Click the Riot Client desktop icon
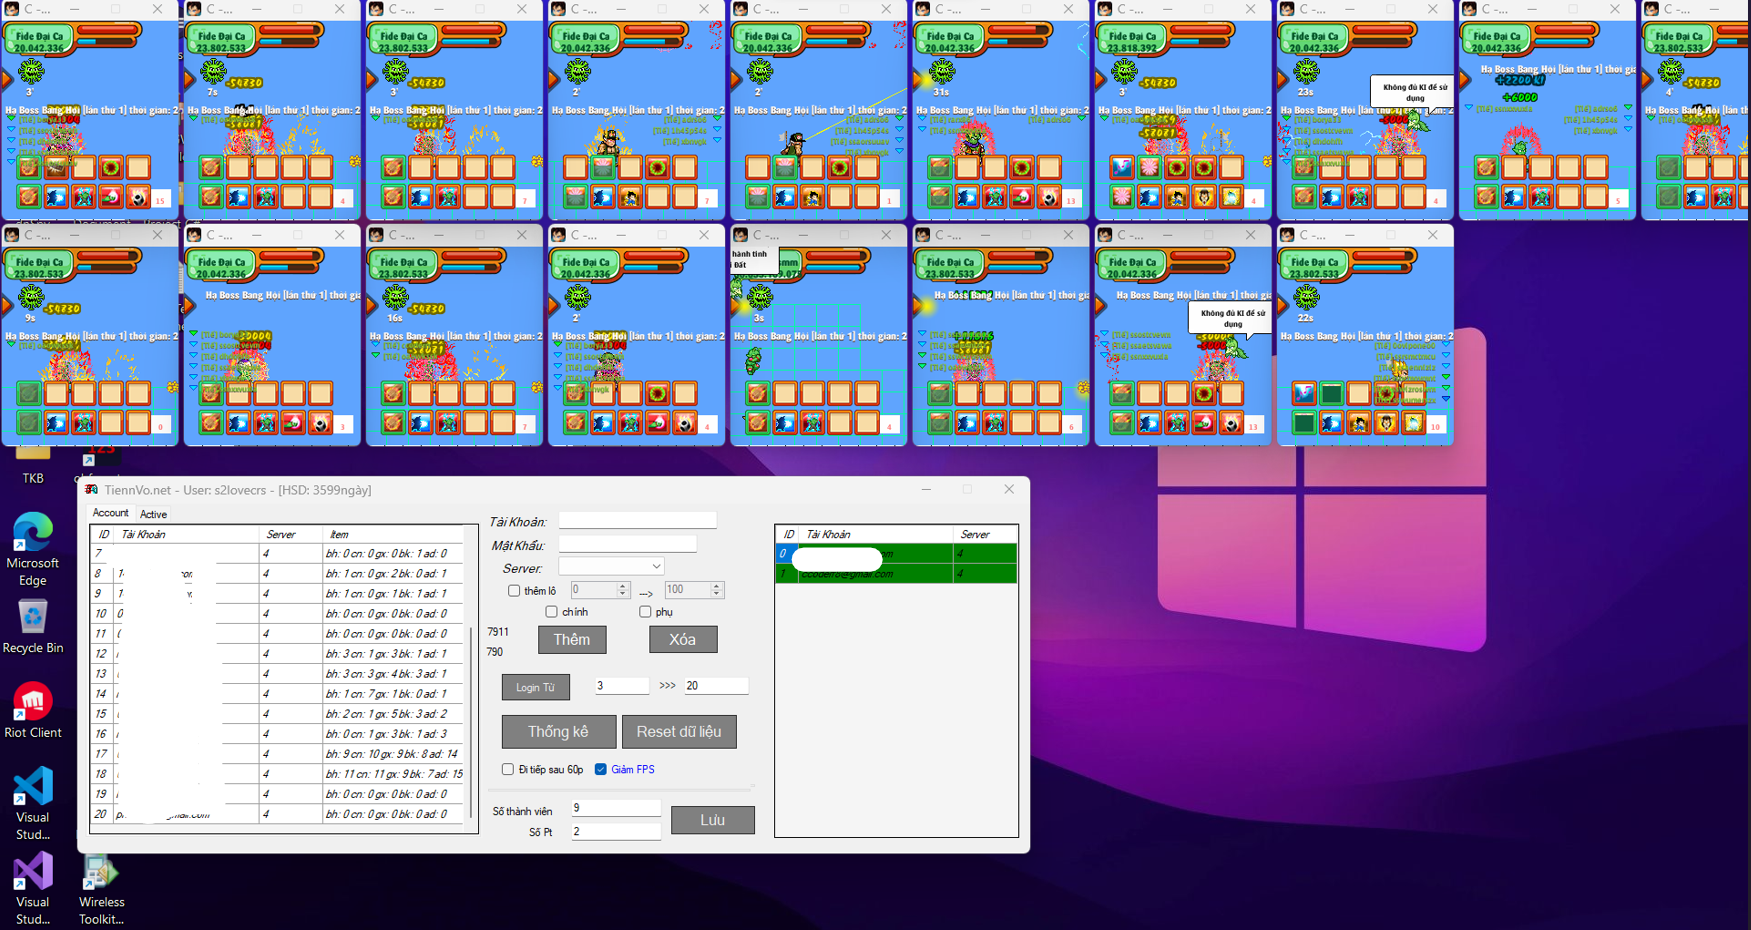This screenshot has height=930, width=1751. [x=33, y=703]
